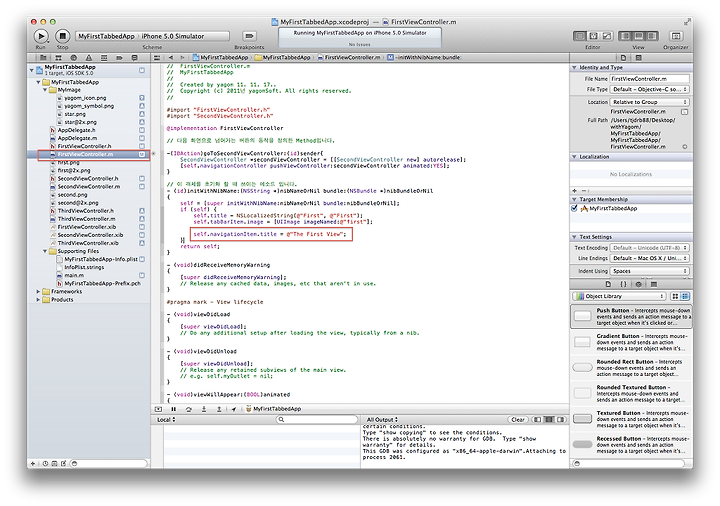
Task: Open the related files menu in jump bar
Action: (x=157, y=58)
